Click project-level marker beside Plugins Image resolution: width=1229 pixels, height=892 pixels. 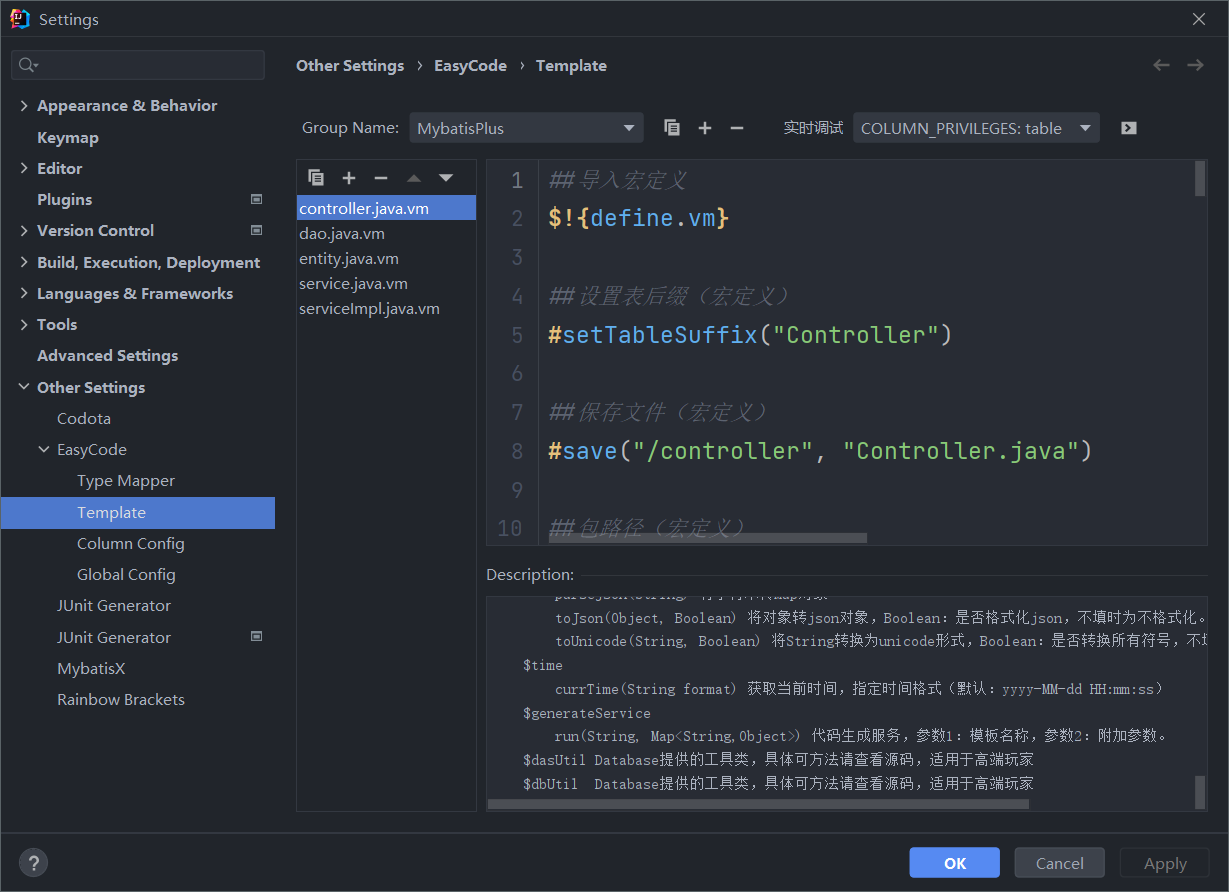tap(256, 199)
